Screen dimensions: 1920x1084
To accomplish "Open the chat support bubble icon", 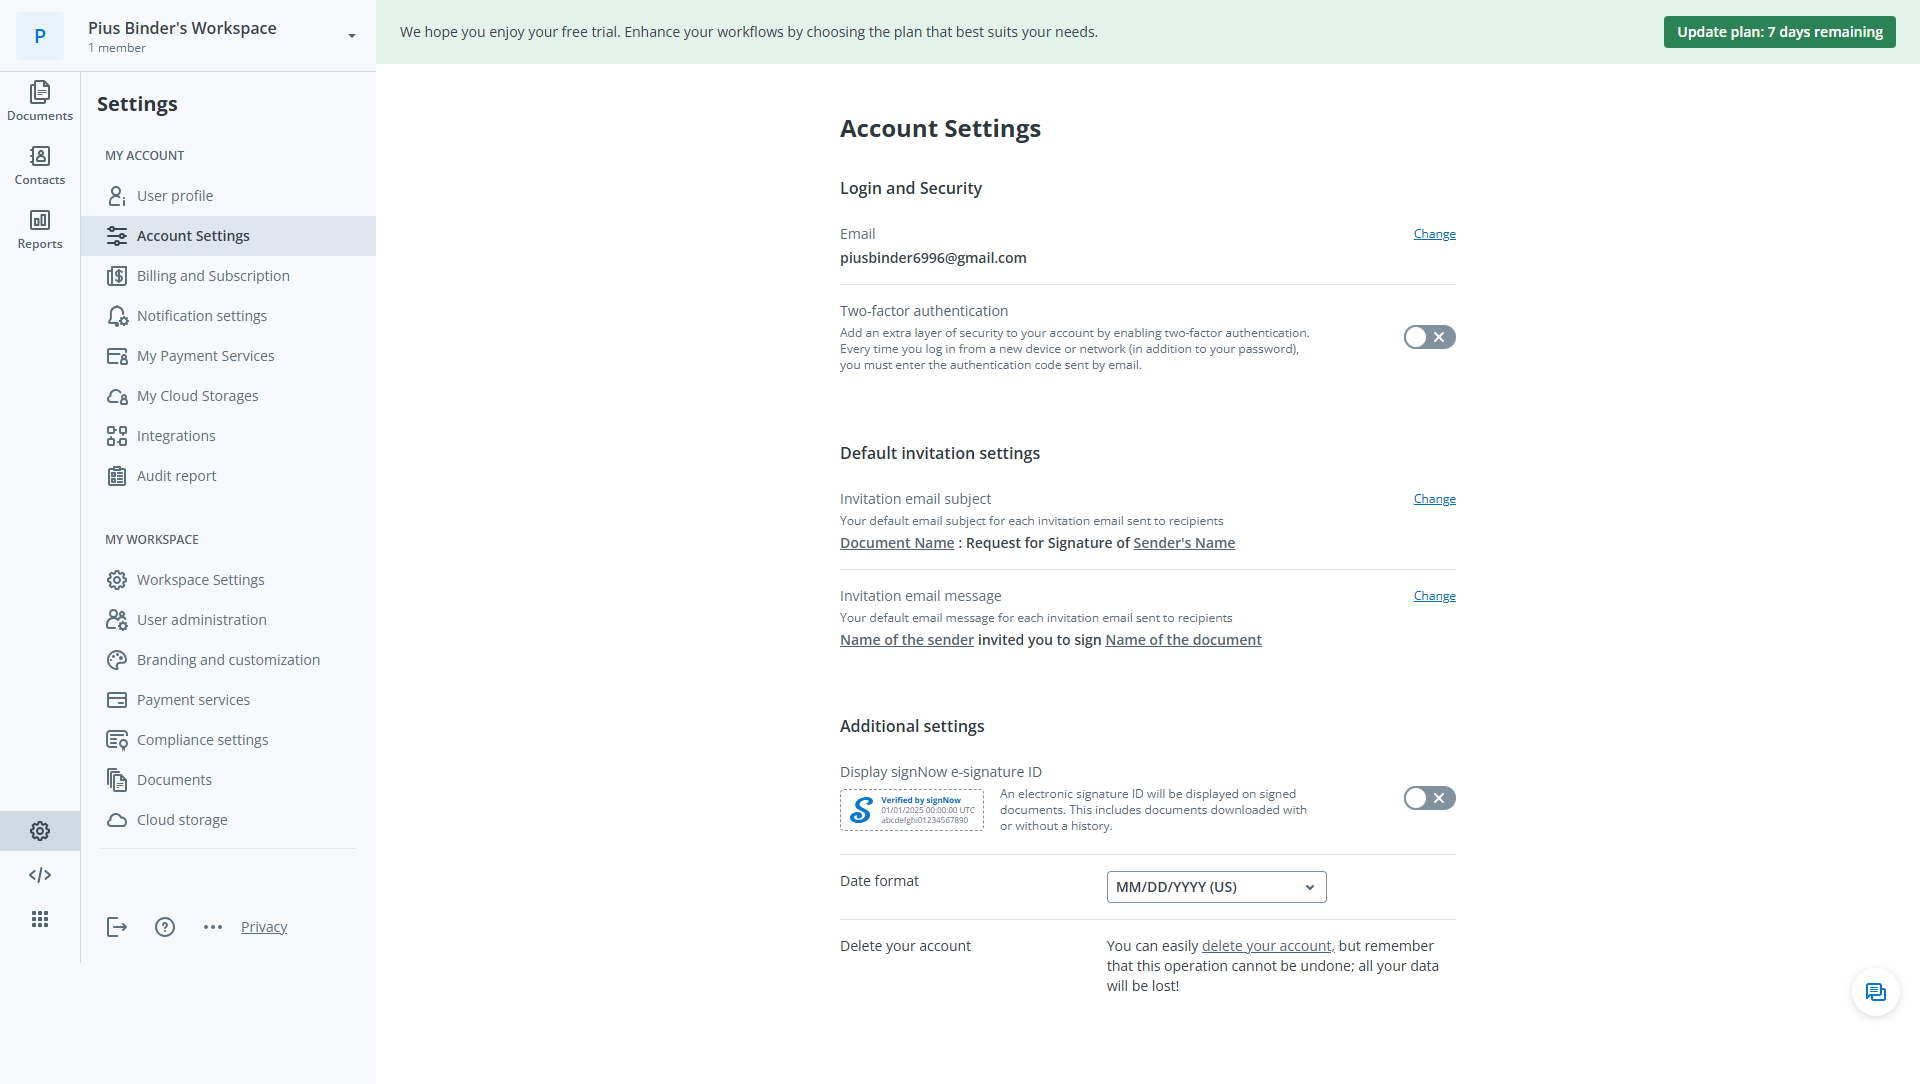I will click(1875, 992).
